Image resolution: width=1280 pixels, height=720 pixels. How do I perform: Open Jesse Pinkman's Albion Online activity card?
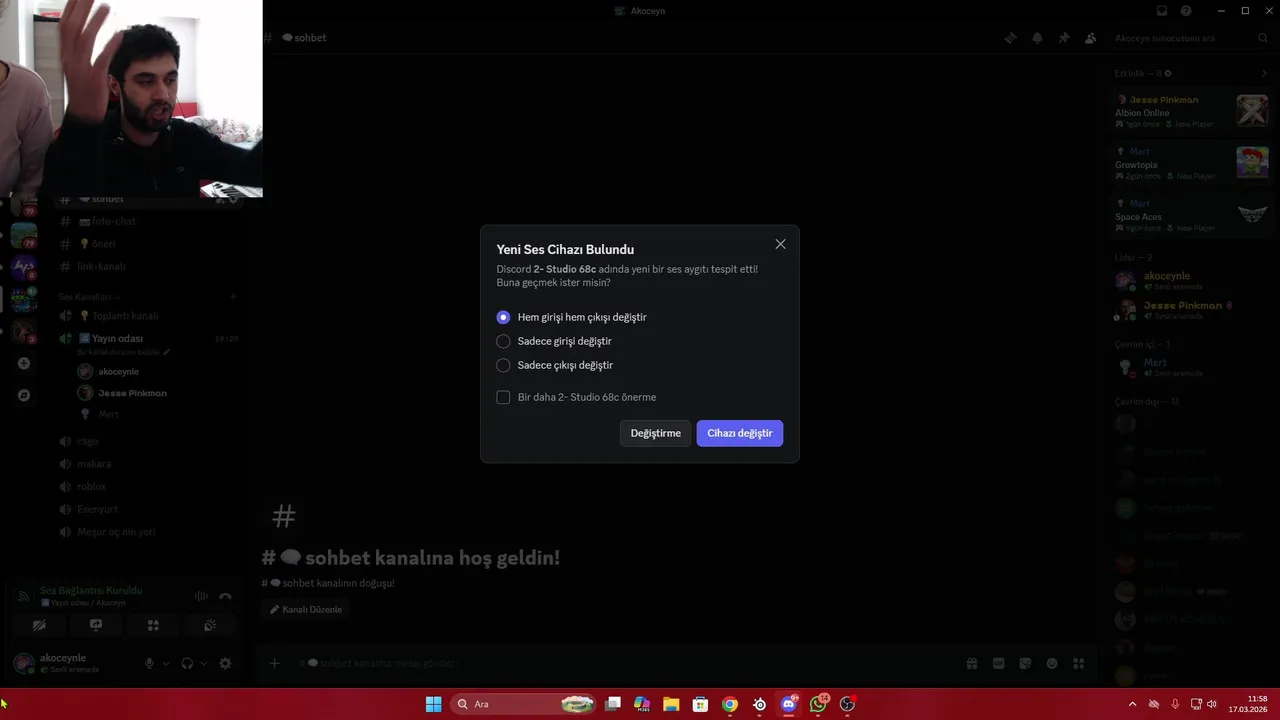(1191, 111)
